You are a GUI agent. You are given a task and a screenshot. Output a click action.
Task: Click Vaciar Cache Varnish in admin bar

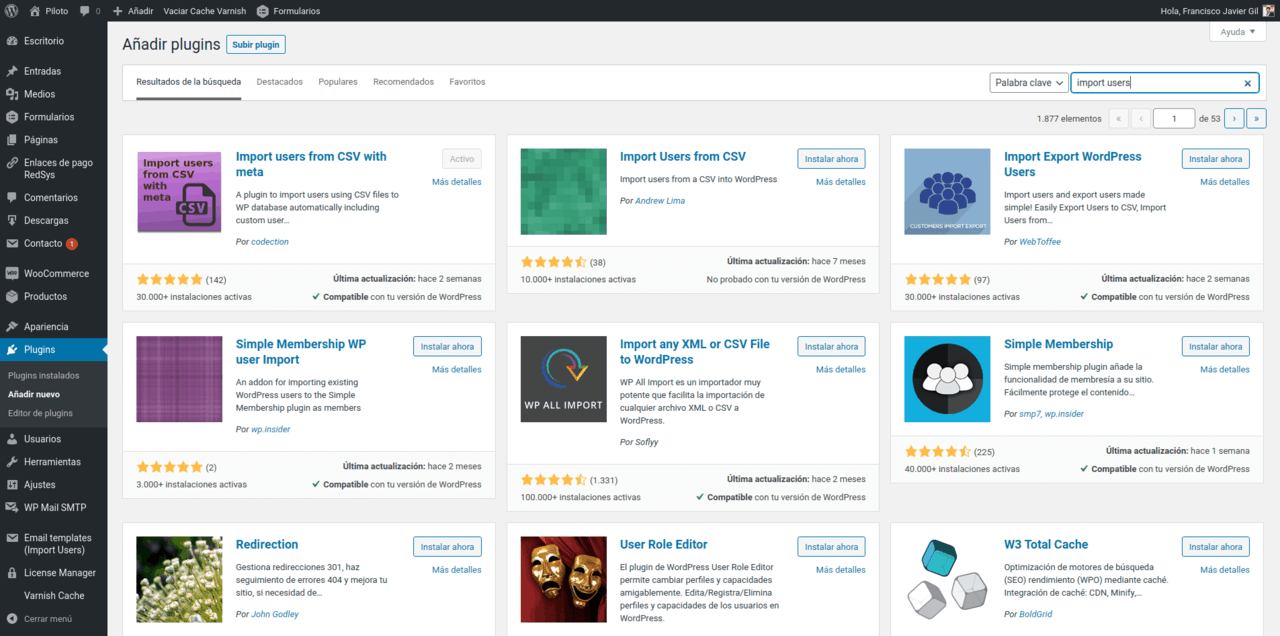click(204, 11)
